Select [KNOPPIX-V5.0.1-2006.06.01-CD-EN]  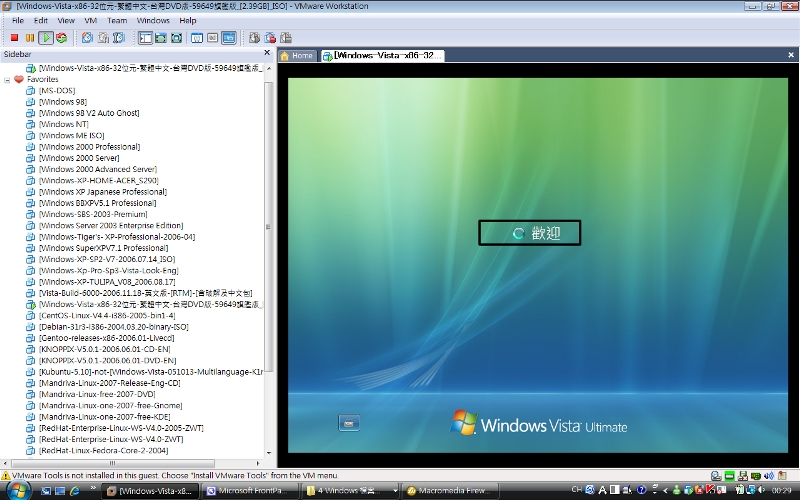point(105,349)
